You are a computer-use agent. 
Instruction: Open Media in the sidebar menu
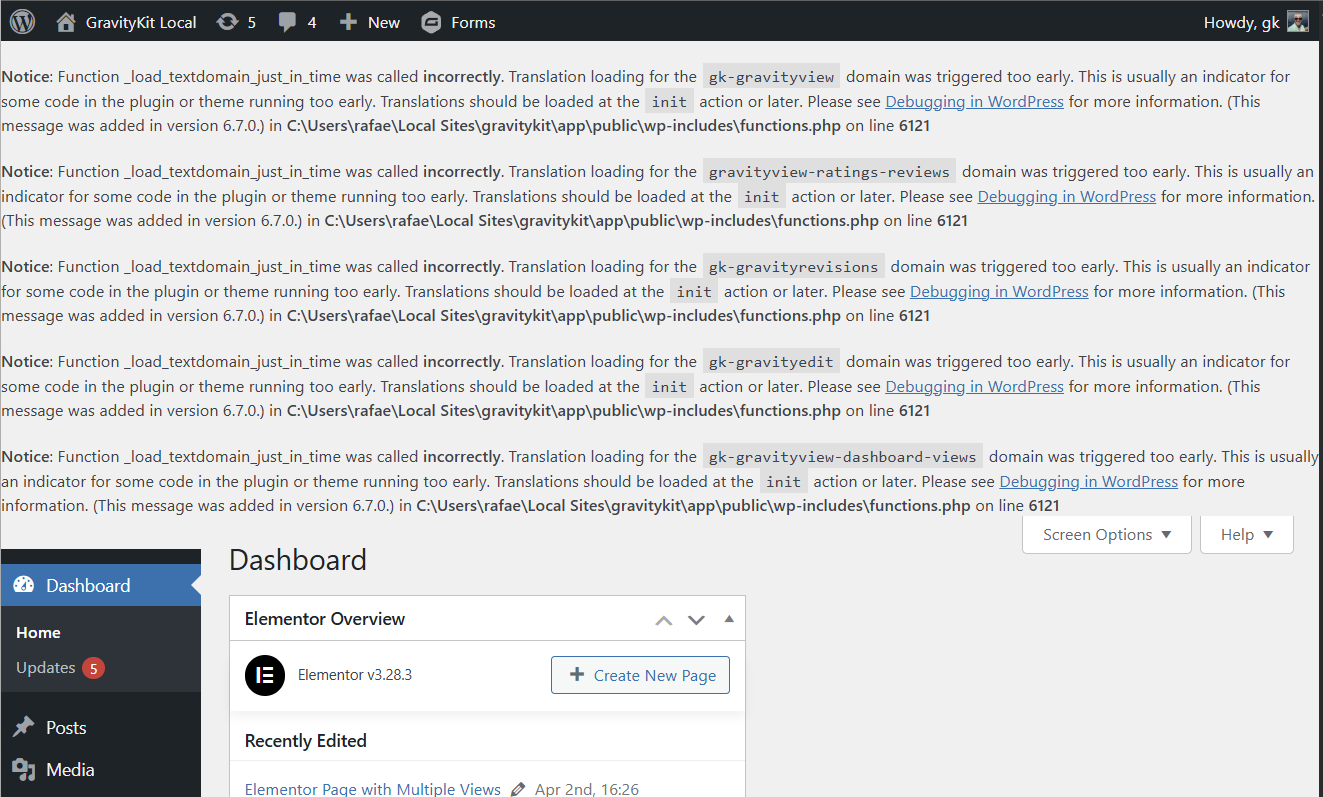(70, 770)
